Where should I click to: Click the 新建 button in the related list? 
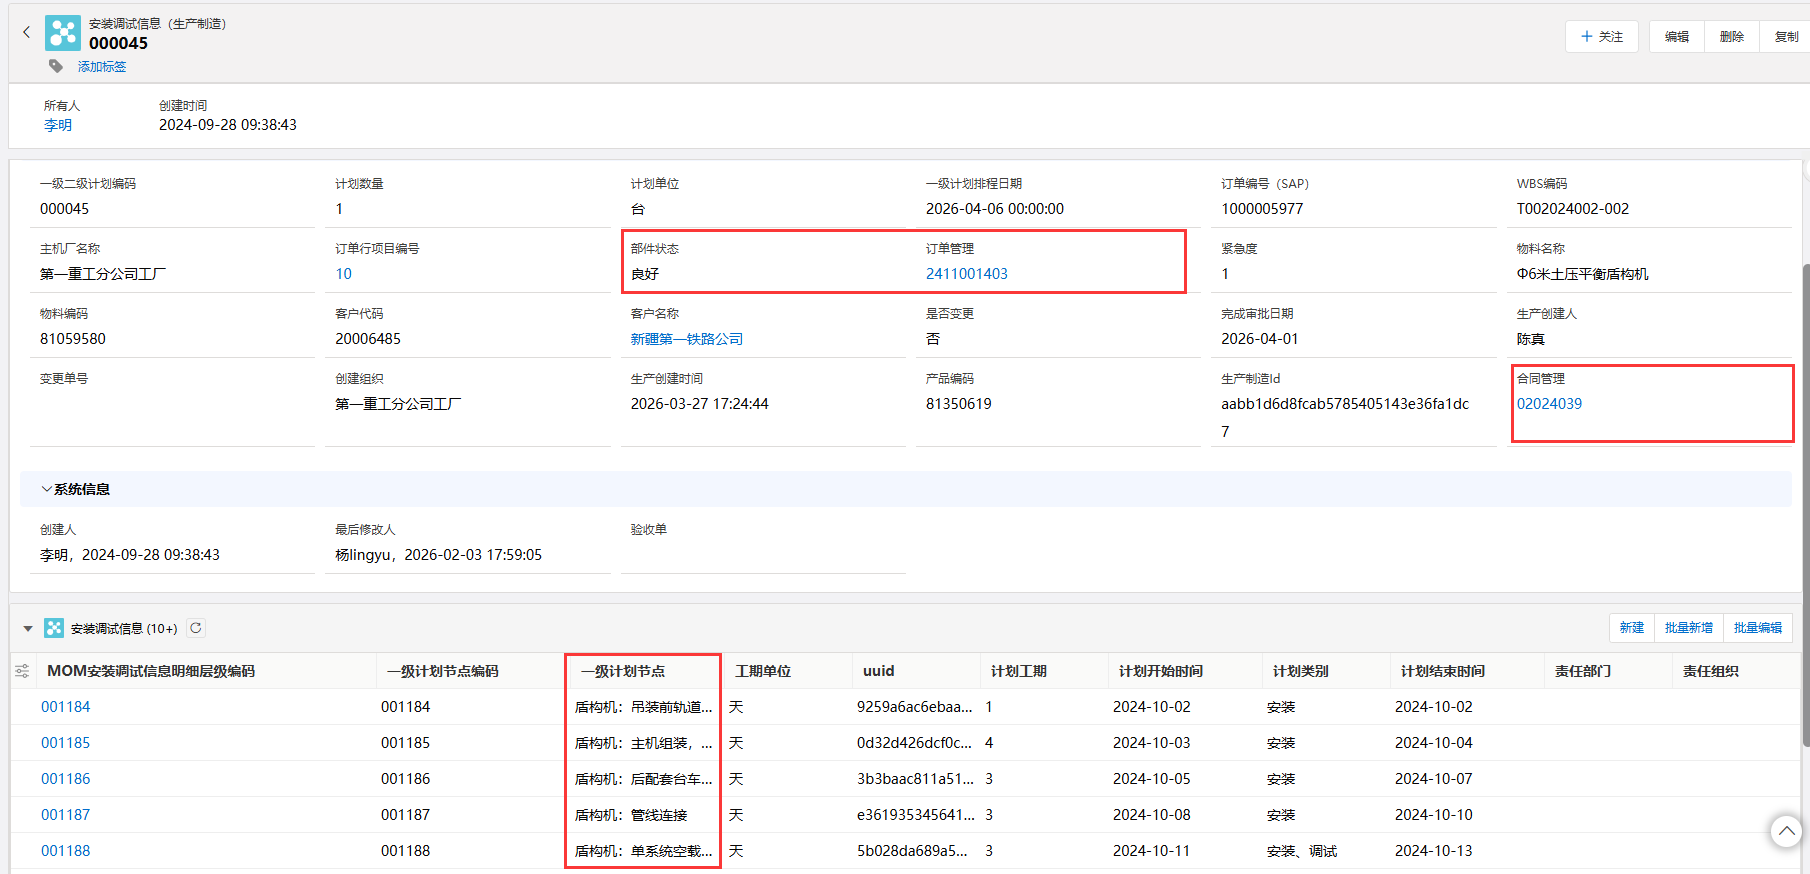click(x=1631, y=628)
